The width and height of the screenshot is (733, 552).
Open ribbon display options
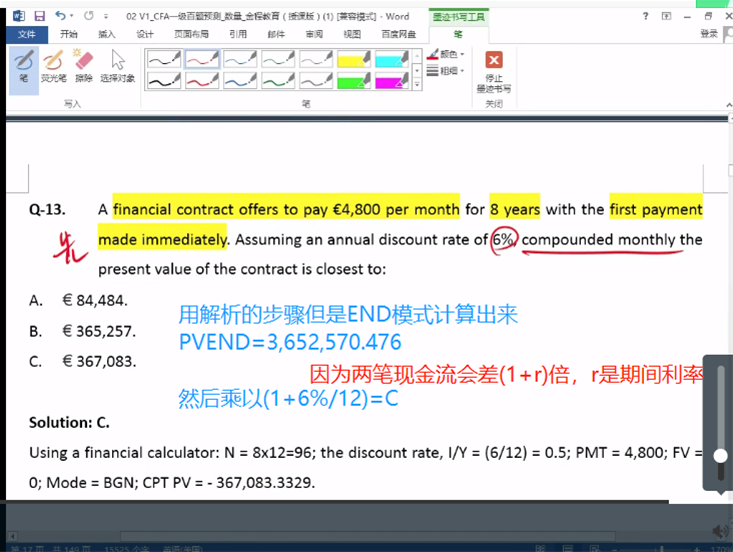point(667,16)
